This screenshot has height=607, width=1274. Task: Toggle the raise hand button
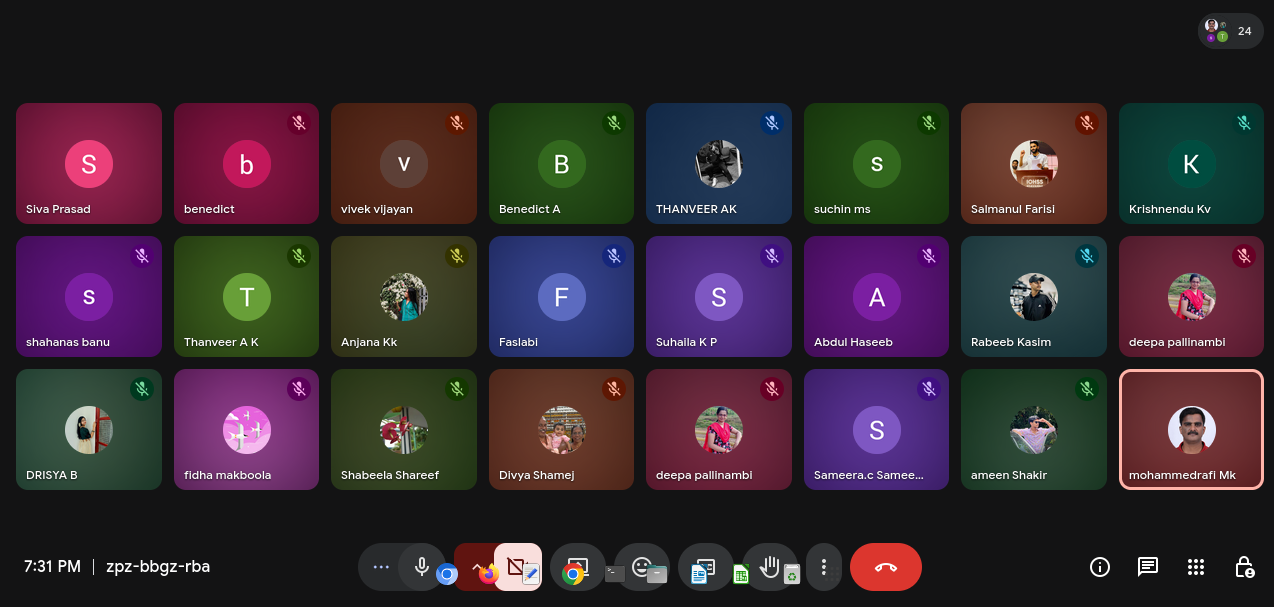[769, 566]
